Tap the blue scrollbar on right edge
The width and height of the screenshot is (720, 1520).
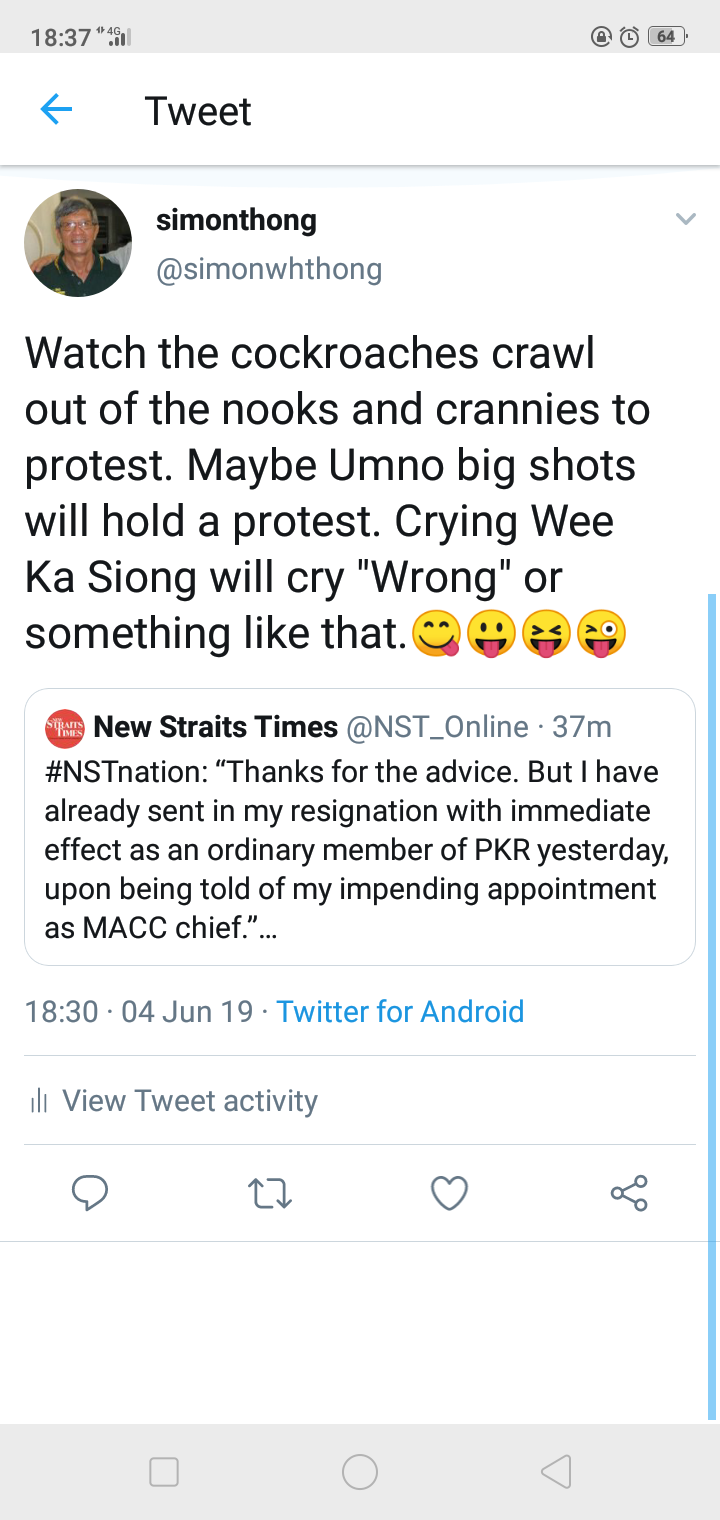[712, 1000]
